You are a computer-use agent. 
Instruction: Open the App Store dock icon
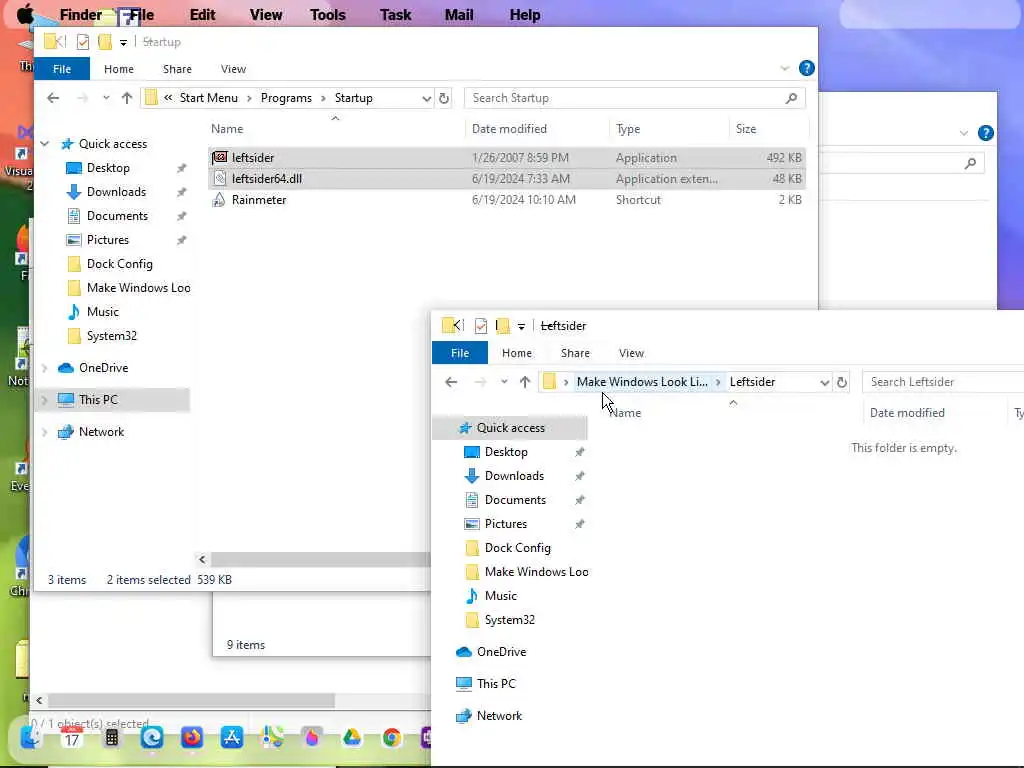232,738
